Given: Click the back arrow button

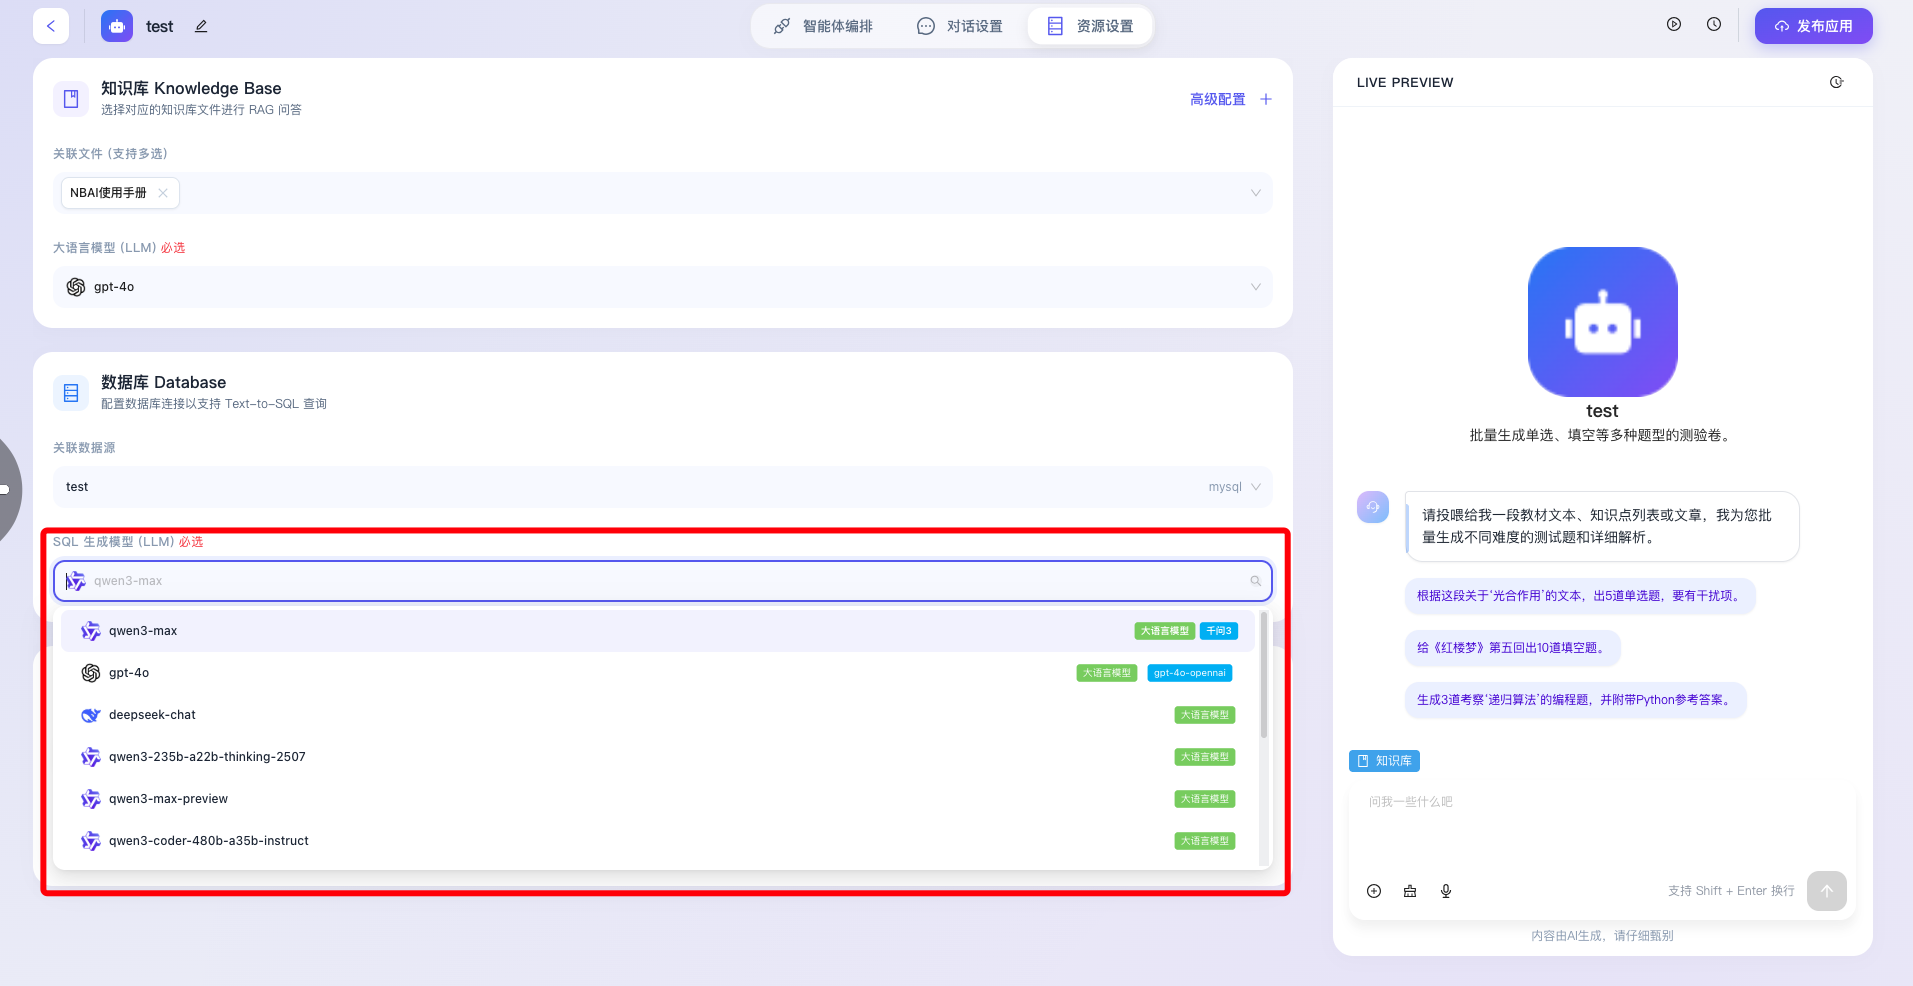Looking at the screenshot, I should (51, 26).
